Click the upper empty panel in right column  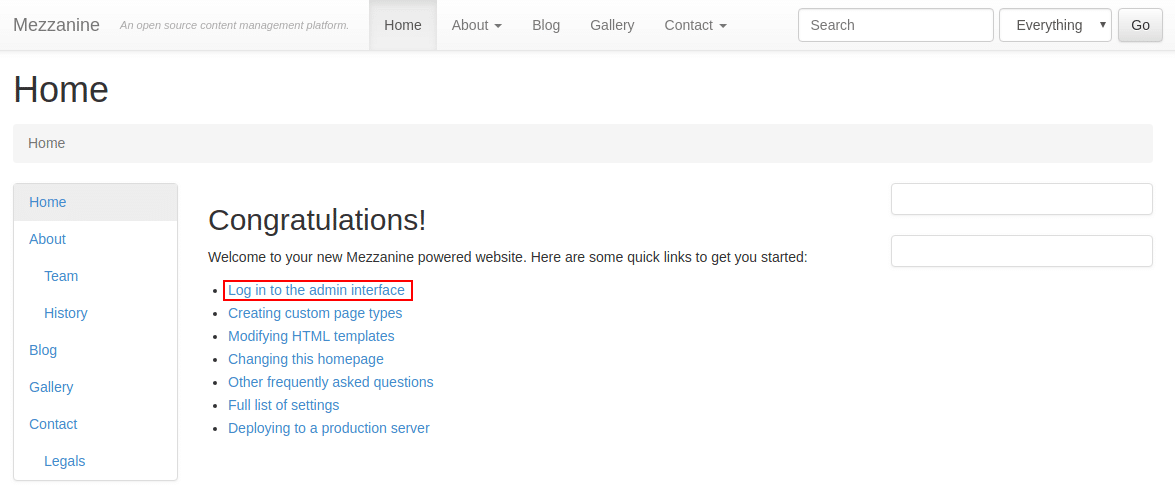coord(1021,199)
